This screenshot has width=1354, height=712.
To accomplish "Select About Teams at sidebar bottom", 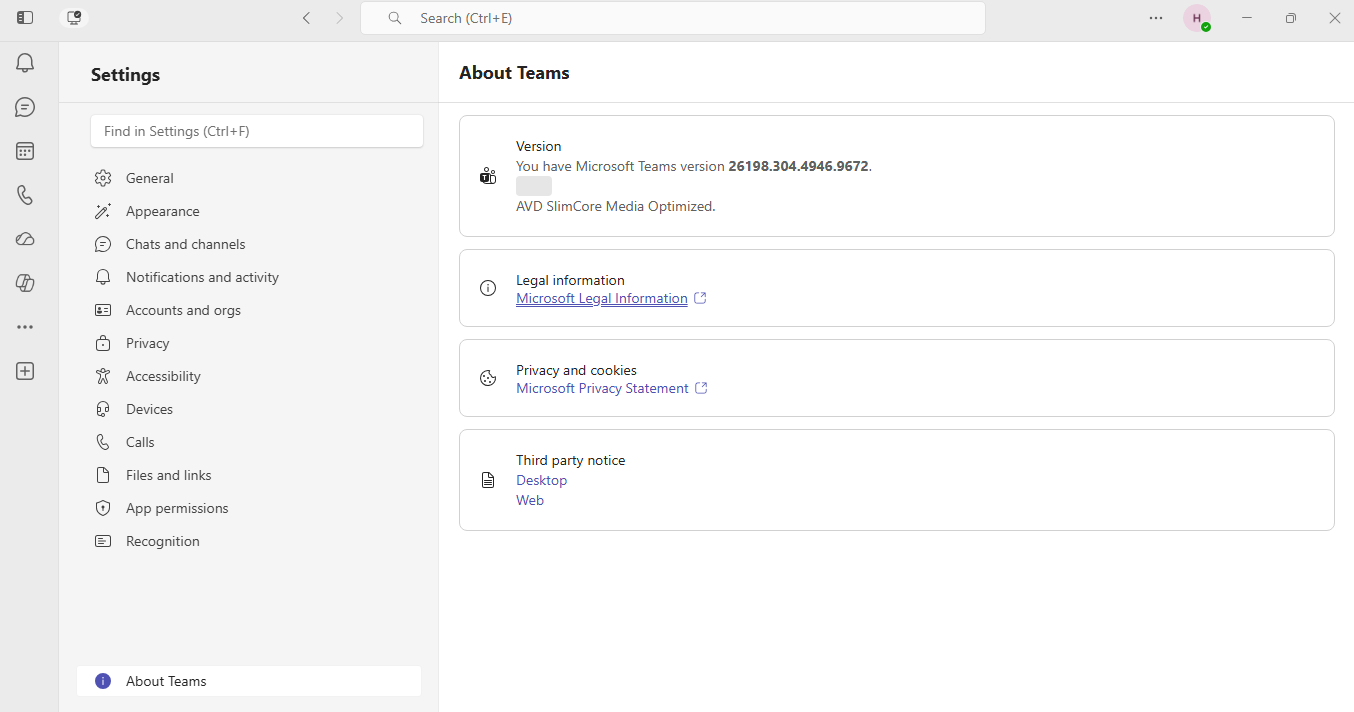I will pos(249,681).
